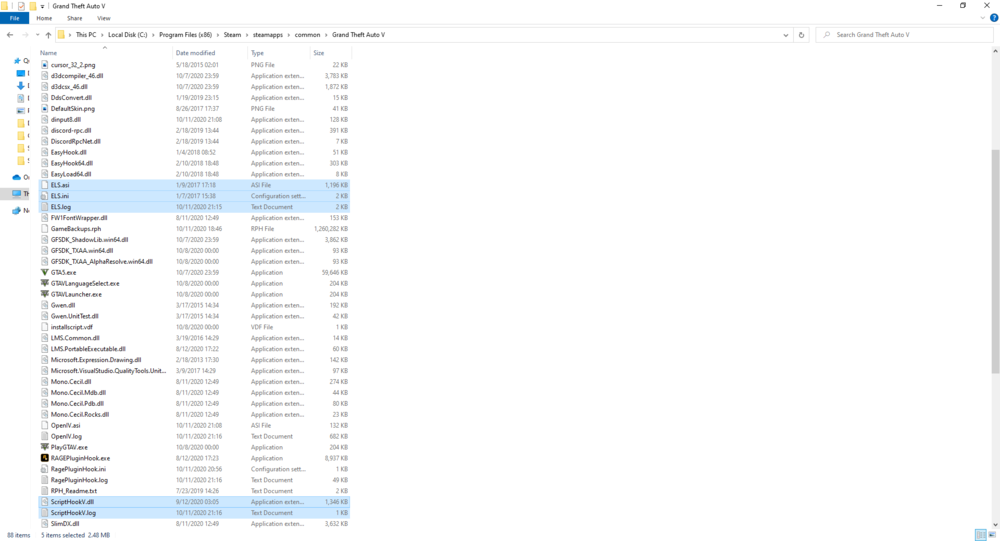Click the GTA5.exe application icon
The height and width of the screenshot is (541, 1000).
point(45,272)
